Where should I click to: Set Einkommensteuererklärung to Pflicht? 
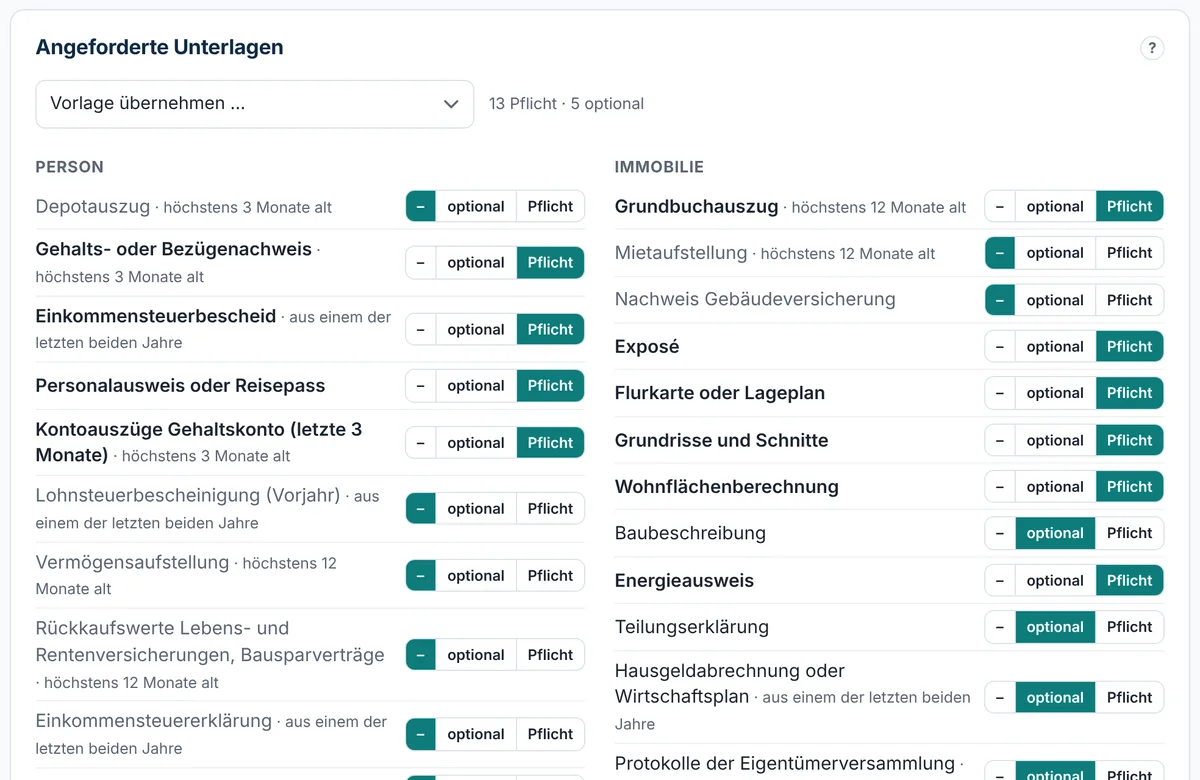(x=550, y=734)
